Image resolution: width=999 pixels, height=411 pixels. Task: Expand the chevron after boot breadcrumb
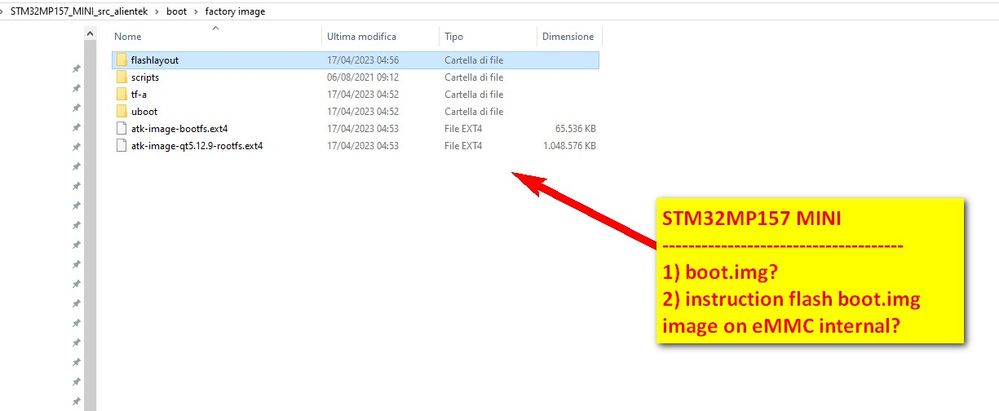[x=196, y=11]
